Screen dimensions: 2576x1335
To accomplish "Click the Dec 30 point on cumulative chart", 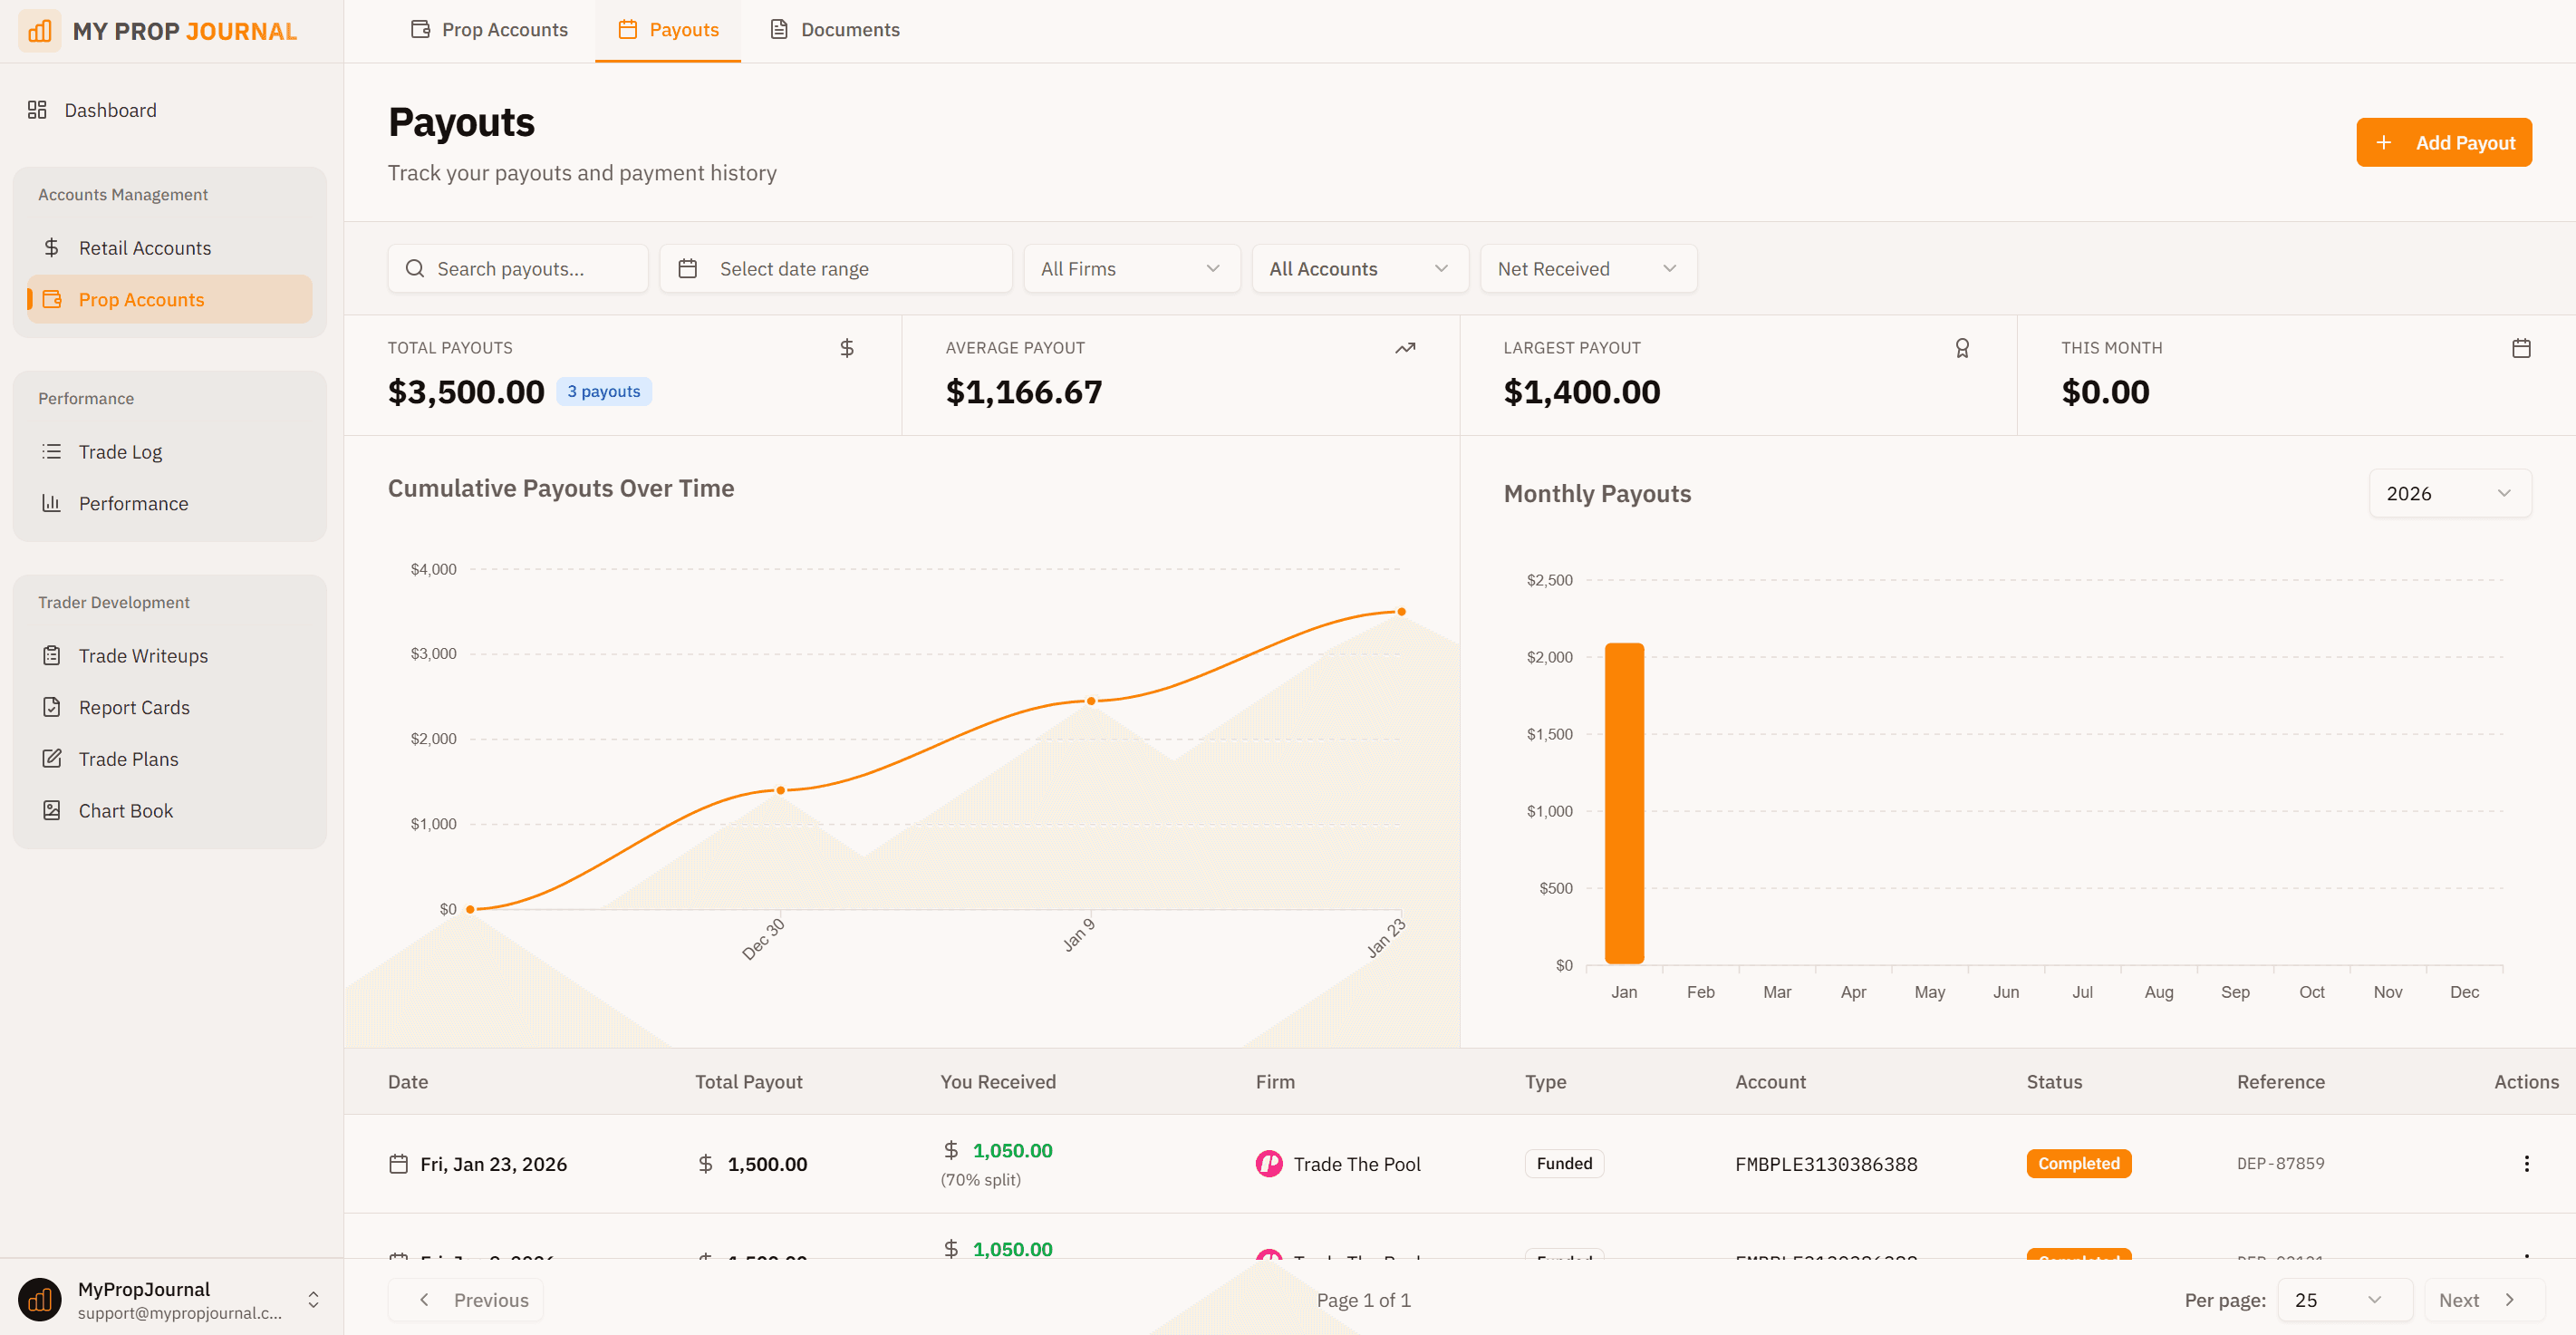I will tap(781, 790).
